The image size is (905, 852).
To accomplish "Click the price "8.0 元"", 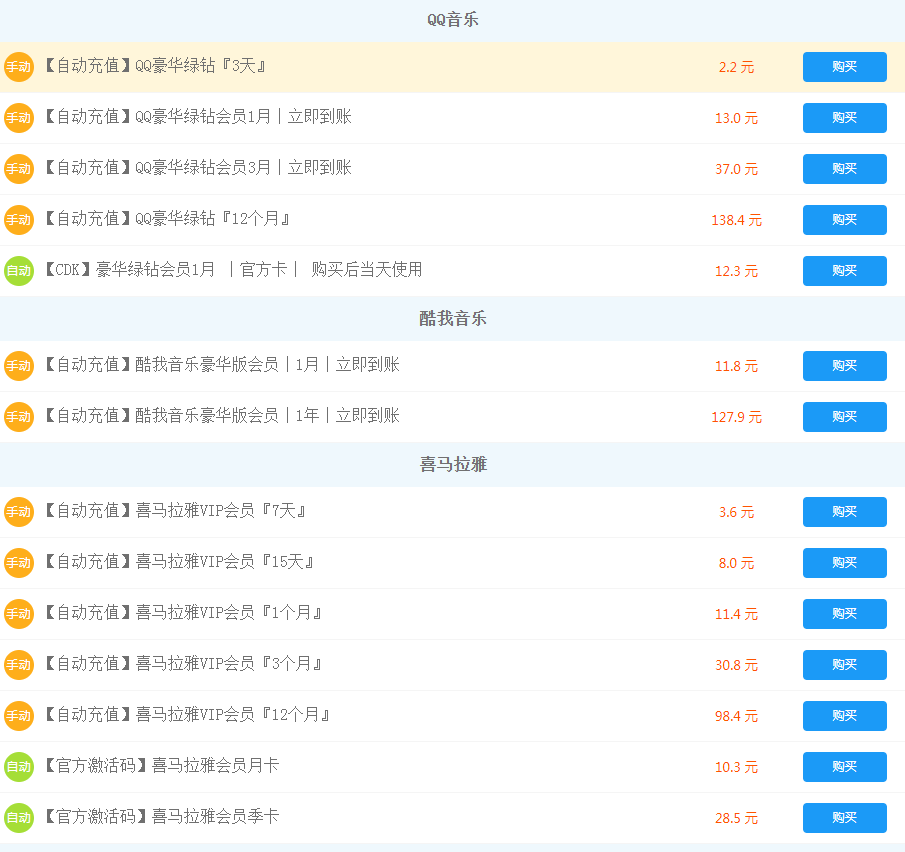I will tap(736, 563).
